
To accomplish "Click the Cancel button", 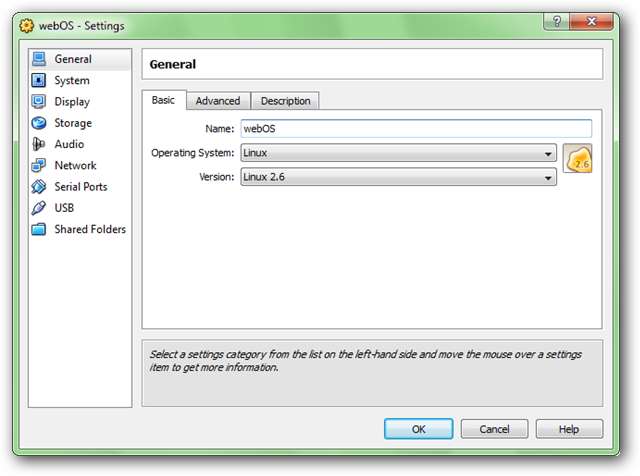I will (x=494, y=429).
